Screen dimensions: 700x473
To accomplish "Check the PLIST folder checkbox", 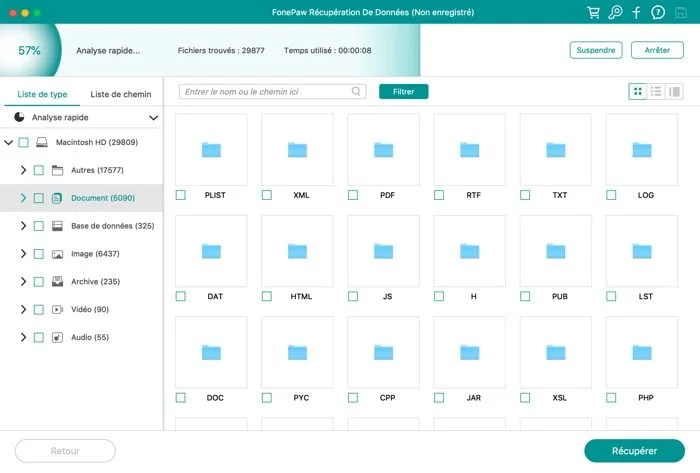I will coord(181,195).
